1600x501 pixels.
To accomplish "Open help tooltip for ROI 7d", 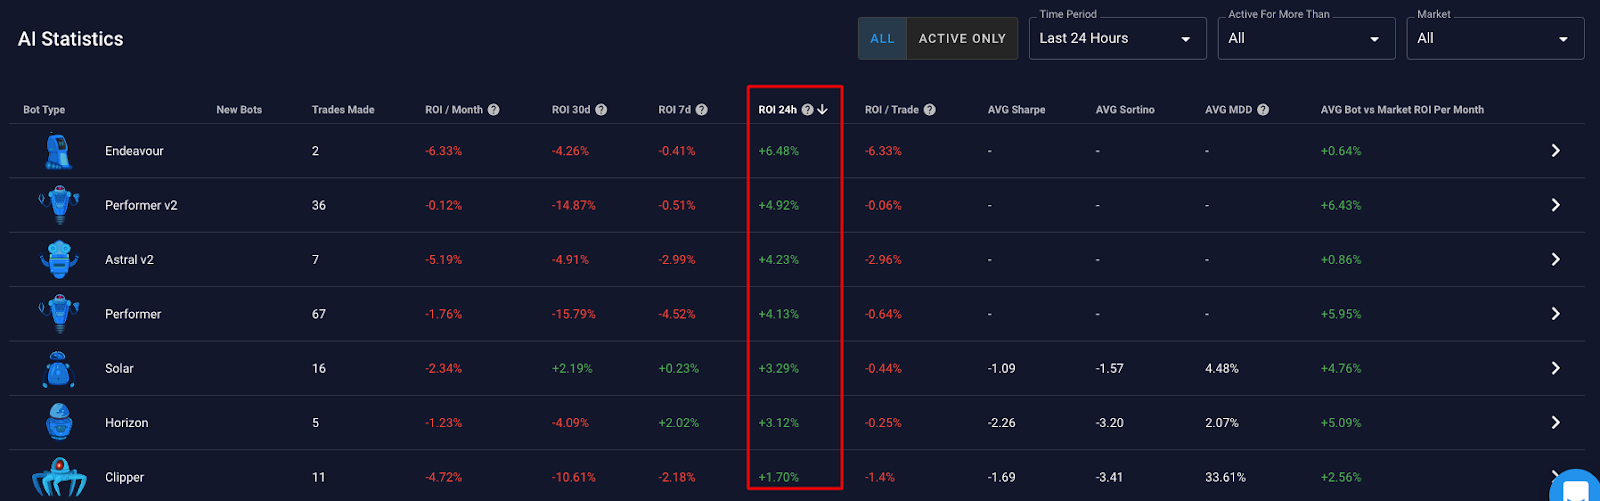I will 701,110.
